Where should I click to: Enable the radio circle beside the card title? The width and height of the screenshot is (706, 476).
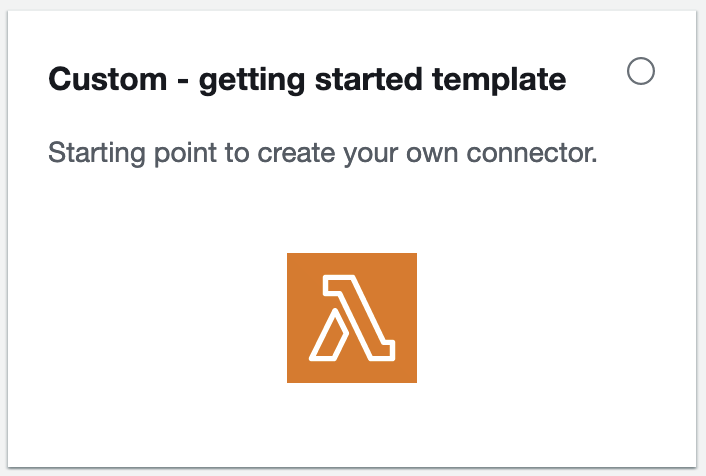coord(641,71)
